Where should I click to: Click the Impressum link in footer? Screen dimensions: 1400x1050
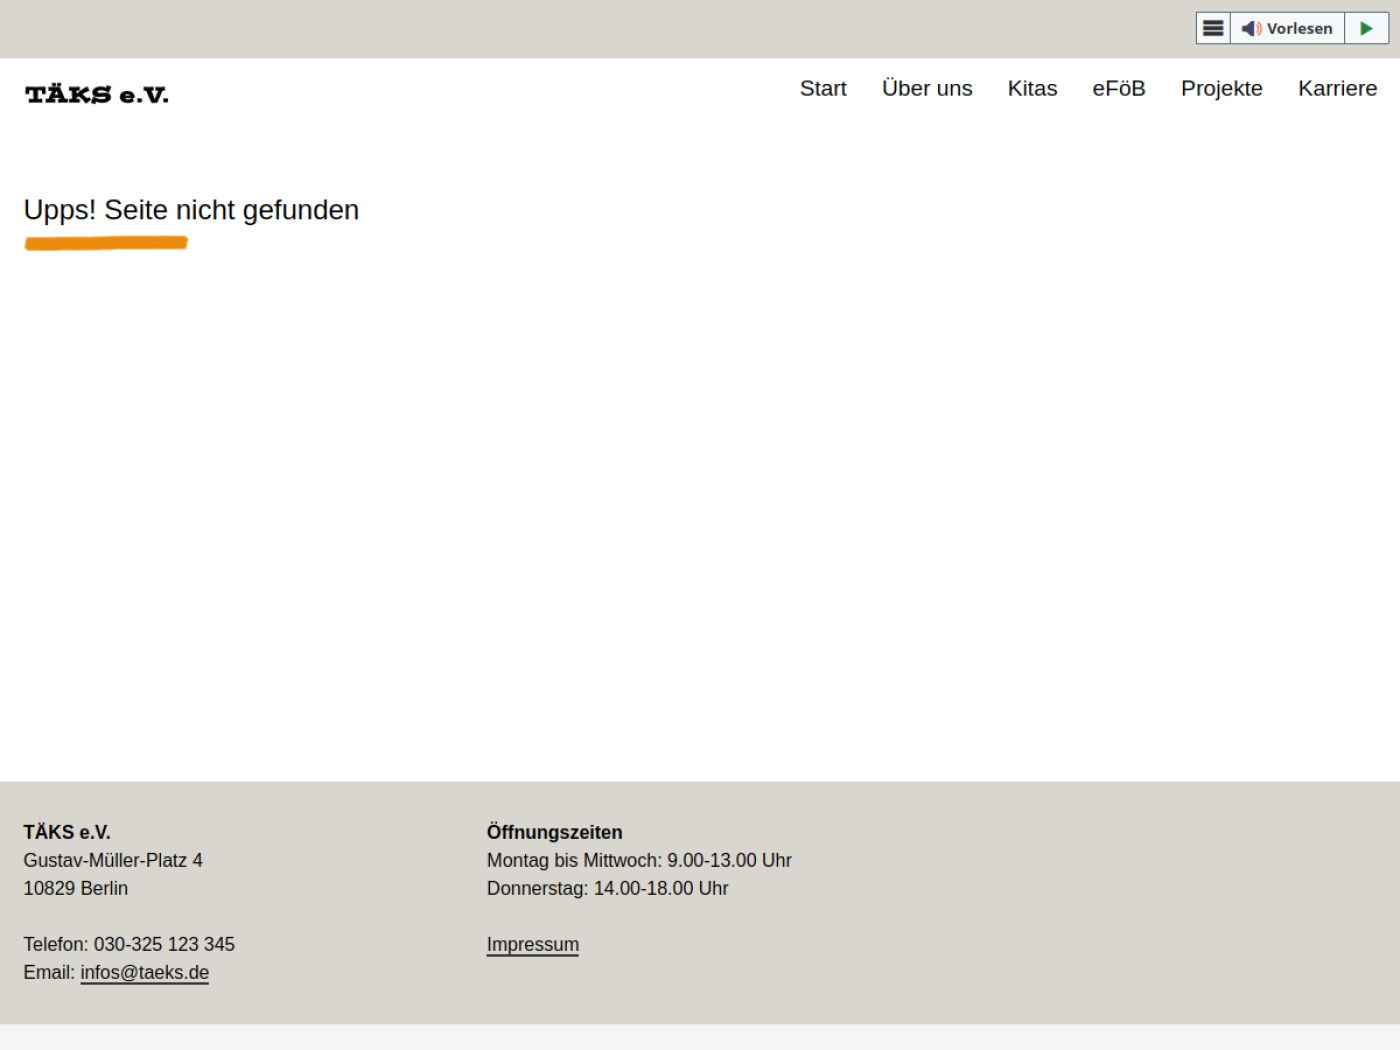(x=533, y=944)
